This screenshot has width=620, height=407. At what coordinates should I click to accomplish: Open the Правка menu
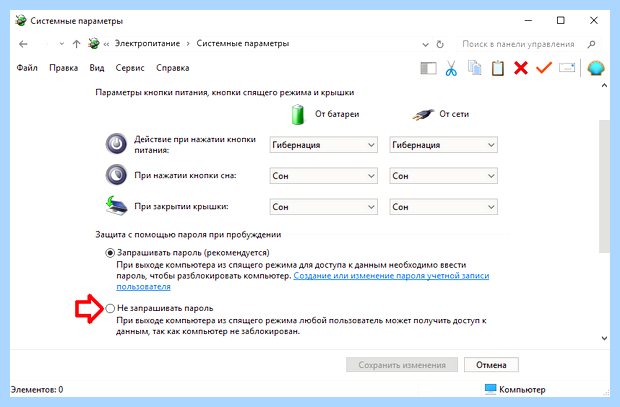point(63,68)
